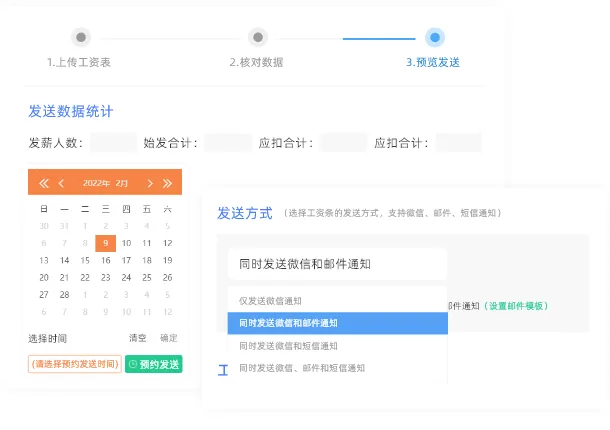Click the 请选择预约发送时间 field
Viewport: 610px width, 430px height.
75,364
